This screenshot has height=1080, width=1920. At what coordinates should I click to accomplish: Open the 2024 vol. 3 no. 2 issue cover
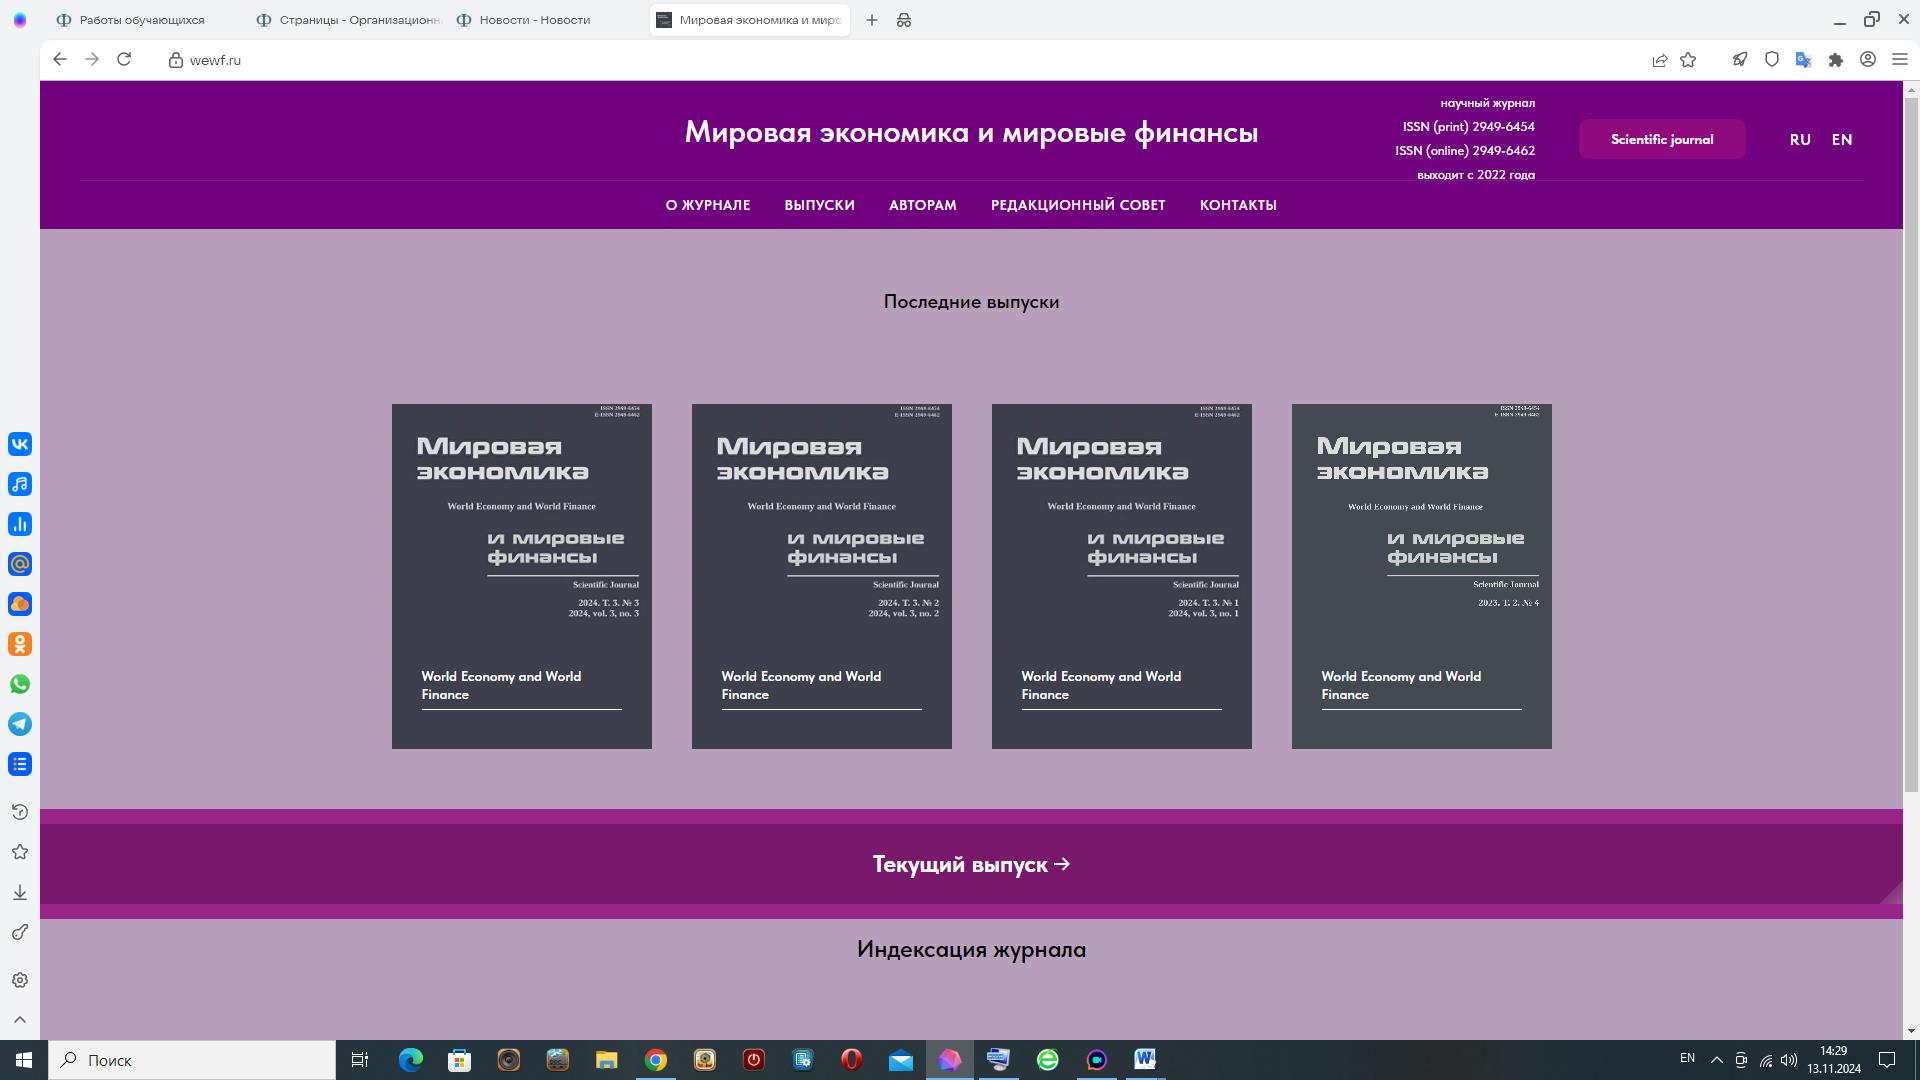click(821, 576)
